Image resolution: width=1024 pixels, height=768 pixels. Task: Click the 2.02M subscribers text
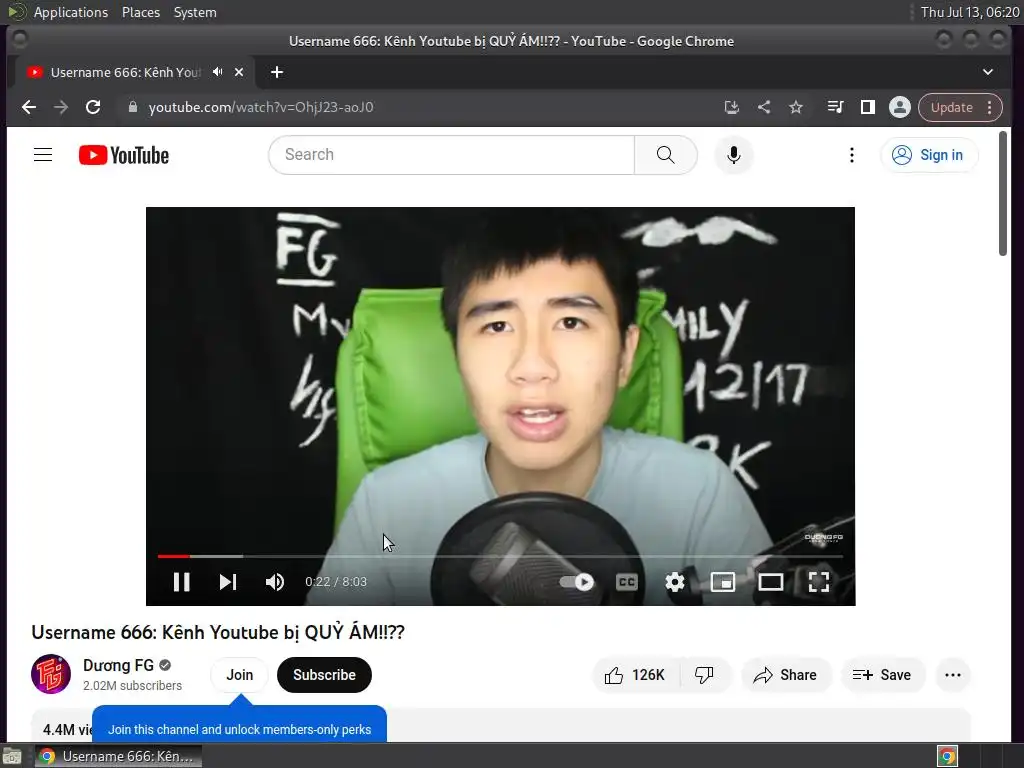pyautogui.click(x=133, y=686)
